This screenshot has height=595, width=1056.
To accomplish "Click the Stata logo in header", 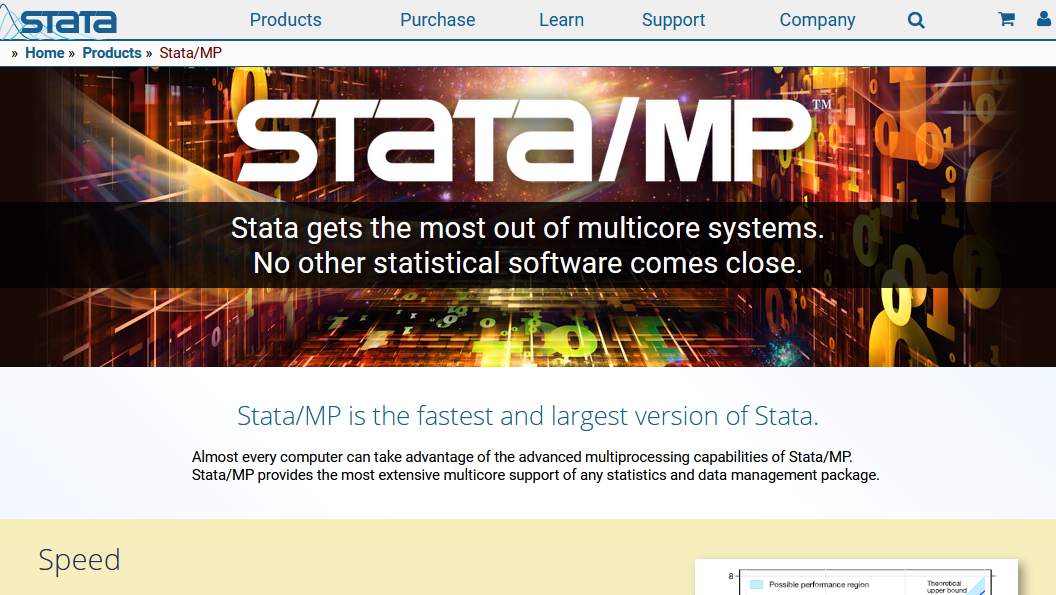I will click(x=59, y=20).
